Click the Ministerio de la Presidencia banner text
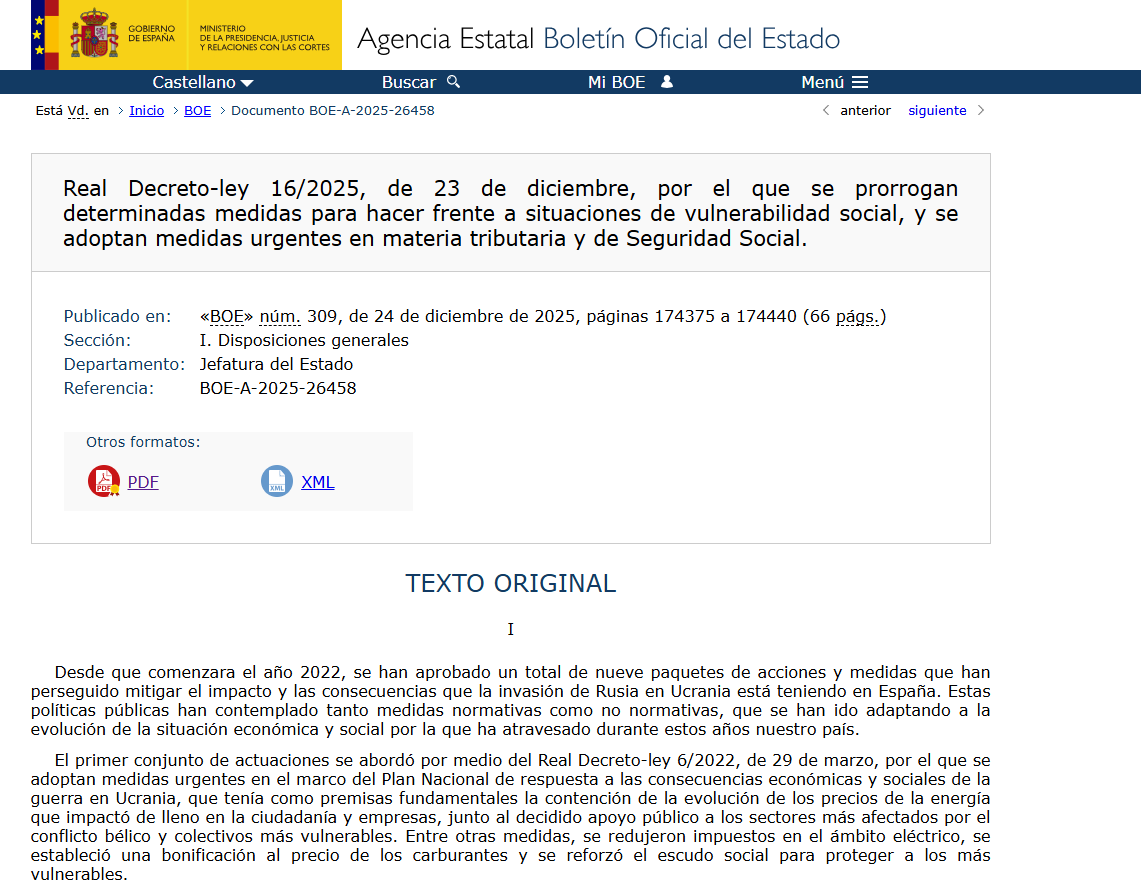 click(x=264, y=38)
